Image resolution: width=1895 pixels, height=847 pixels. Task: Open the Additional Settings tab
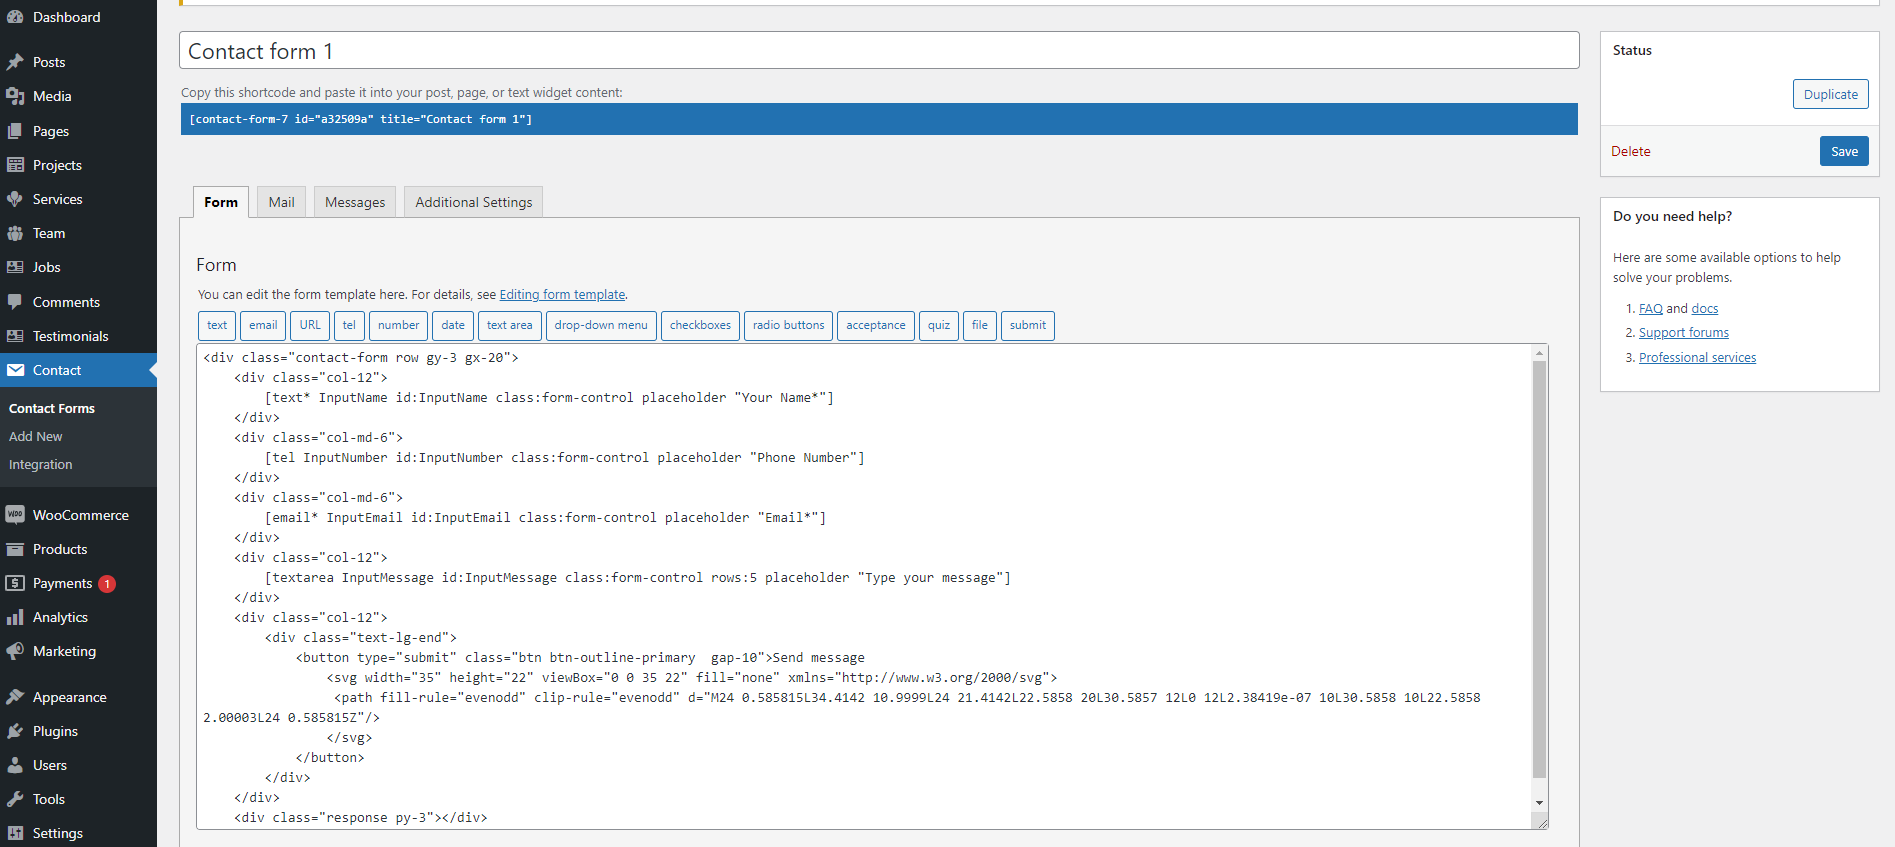pos(474,202)
